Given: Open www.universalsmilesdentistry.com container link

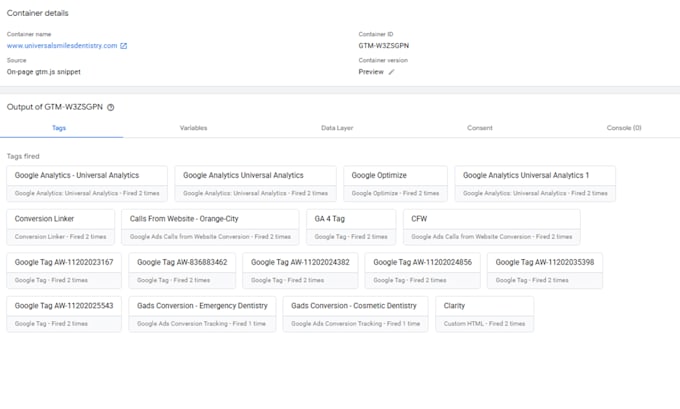Looking at the screenshot, I should [62, 46].
